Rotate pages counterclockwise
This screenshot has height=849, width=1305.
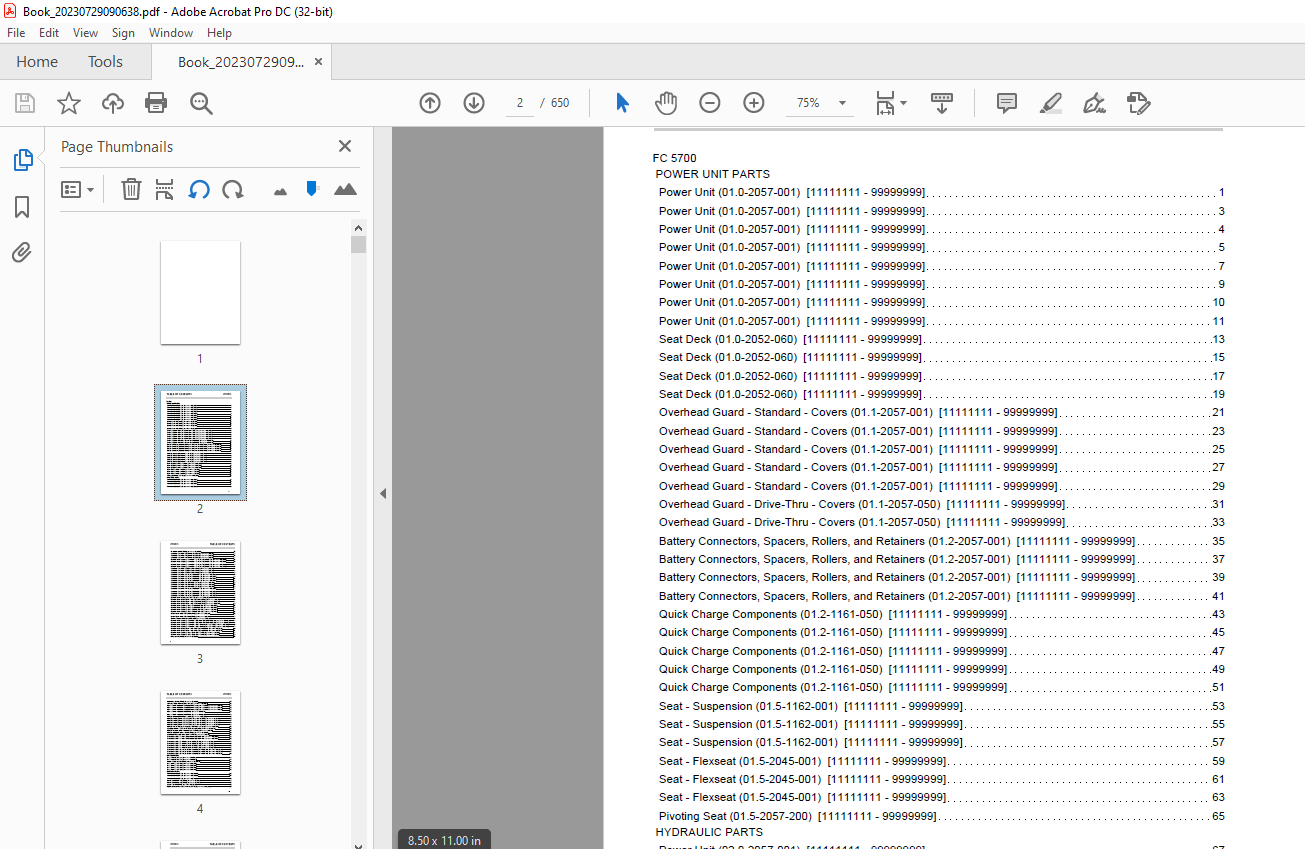199,189
